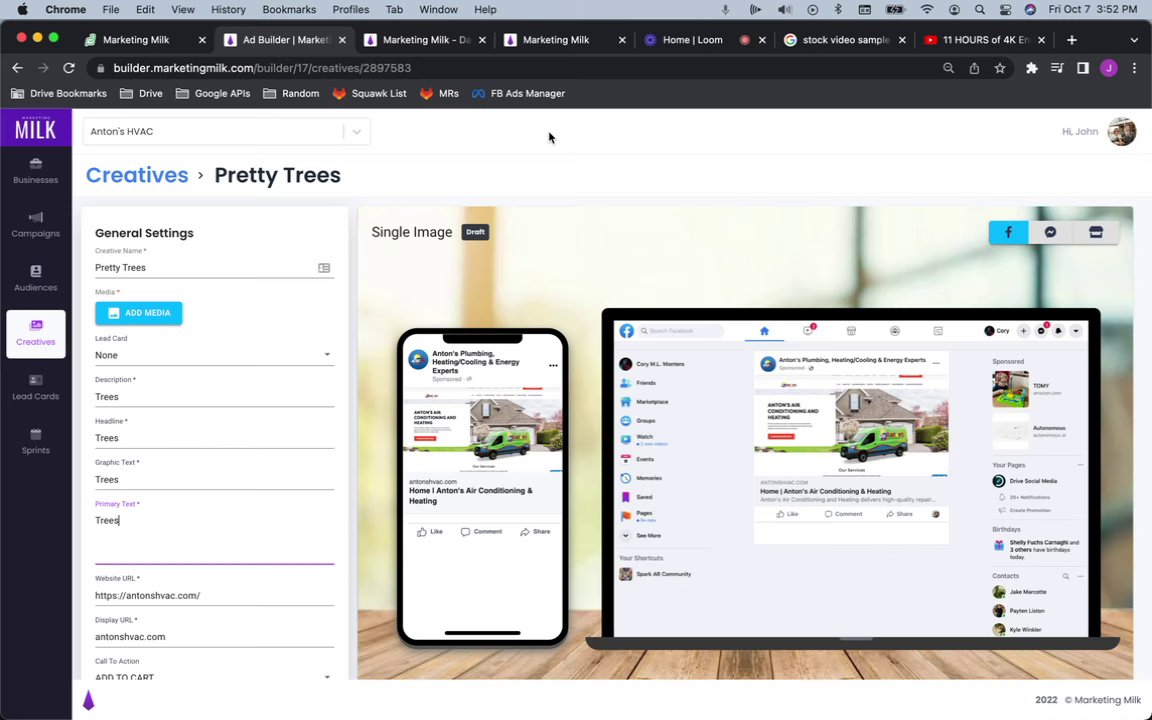The height and width of the screenshot is (720, 1152).
Task: Click the Graphic Text input field
Action: (214, 479)
